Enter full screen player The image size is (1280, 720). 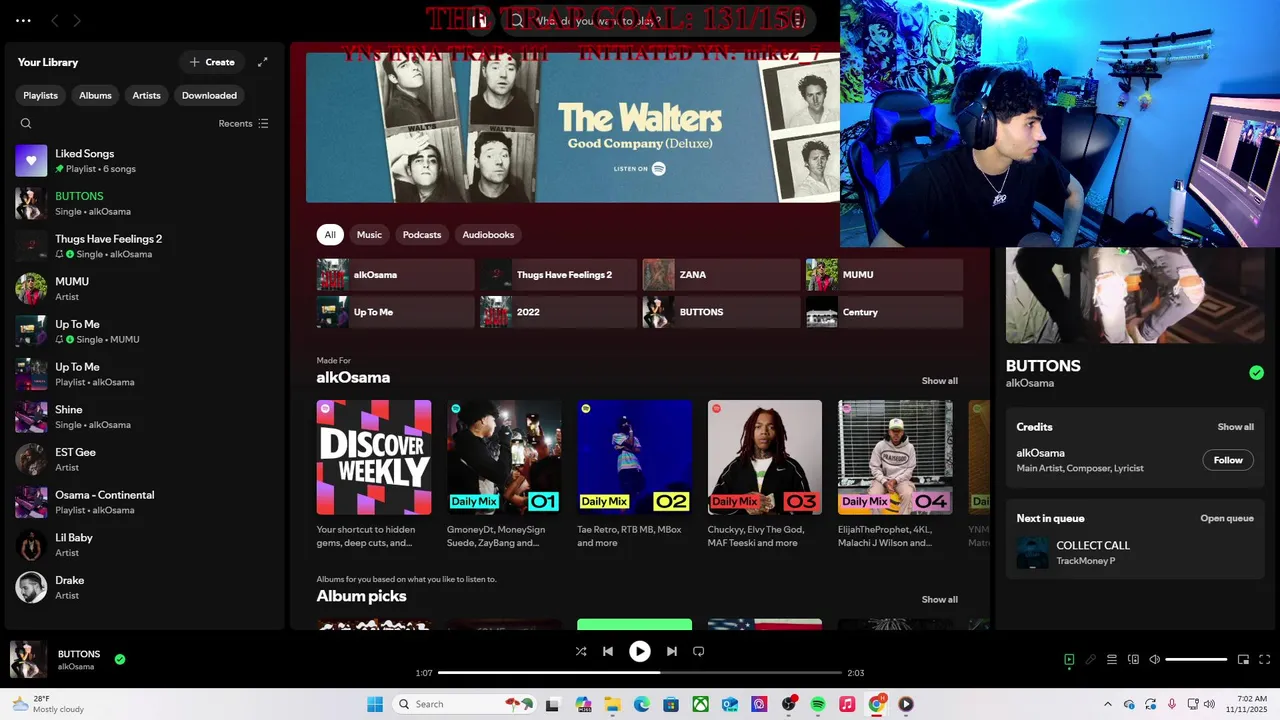[x=1264, y=659]
